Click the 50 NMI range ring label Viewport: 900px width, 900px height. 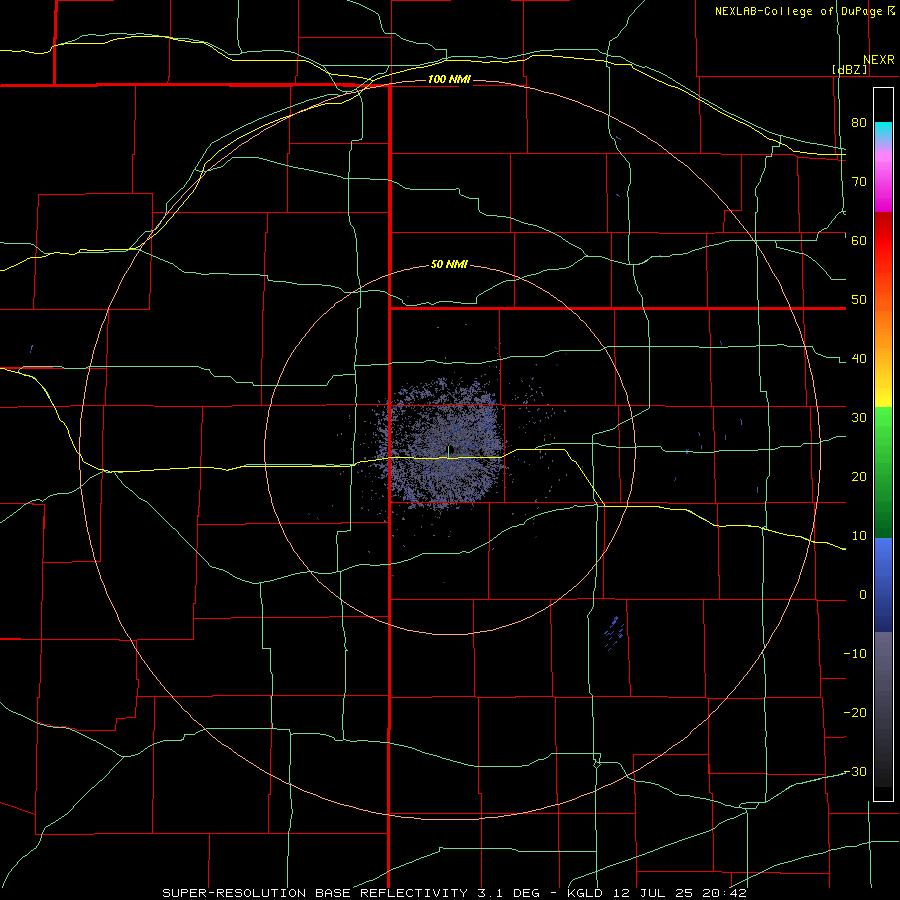[x=449, y=265]
